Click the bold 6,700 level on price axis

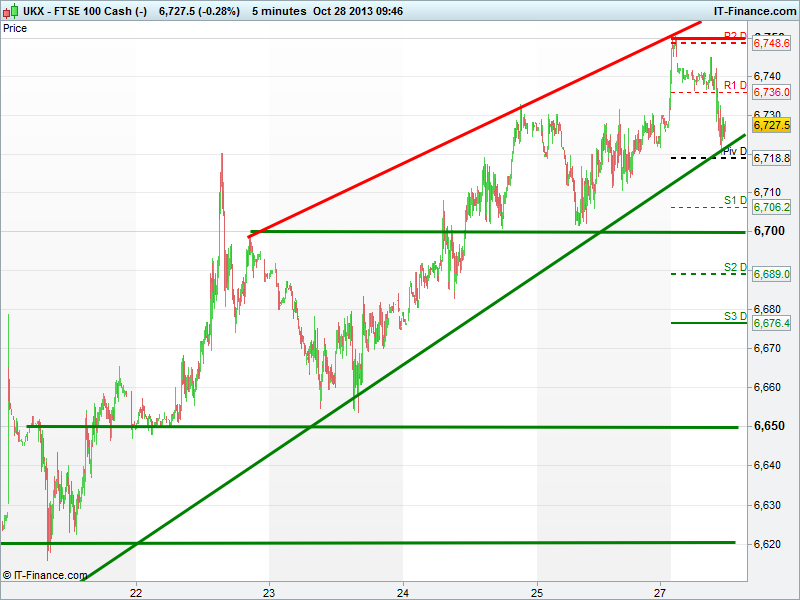768,231
